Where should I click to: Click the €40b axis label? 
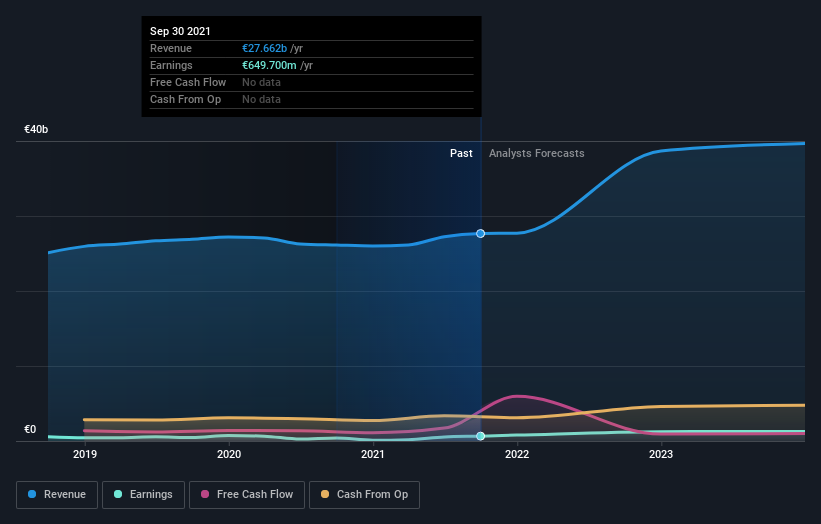point(36,129)
